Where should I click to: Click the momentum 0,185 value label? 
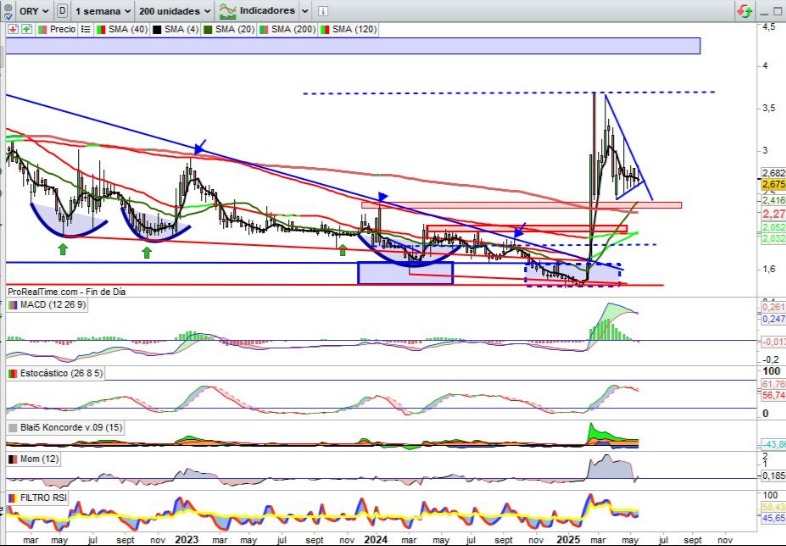pos(773,476)
